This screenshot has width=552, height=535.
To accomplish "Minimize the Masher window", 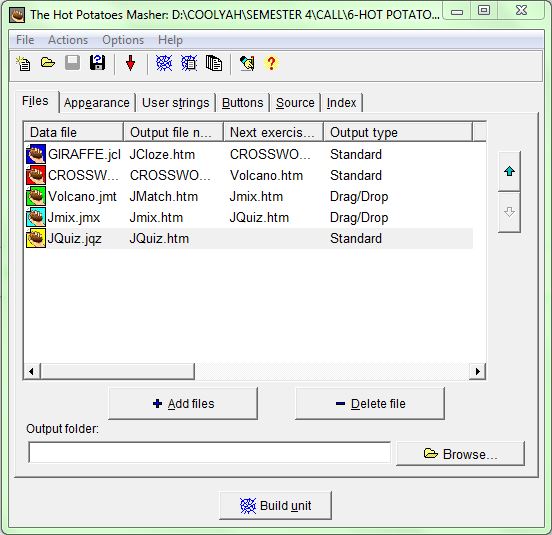I will pos(457,11).
